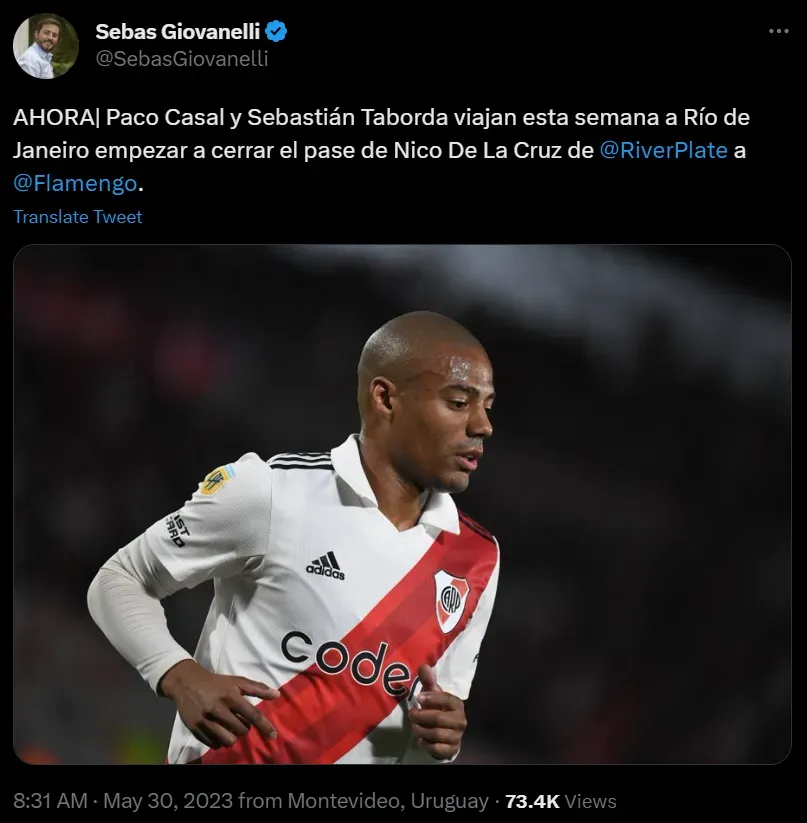The height and width of the screenshot is (823, 807).
Task: Click the River Plate crest in photo
Action: point(450,600)
